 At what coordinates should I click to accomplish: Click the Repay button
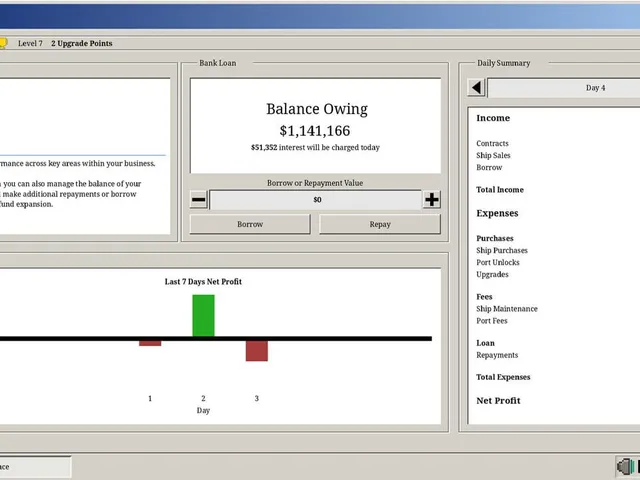[380, 224]
